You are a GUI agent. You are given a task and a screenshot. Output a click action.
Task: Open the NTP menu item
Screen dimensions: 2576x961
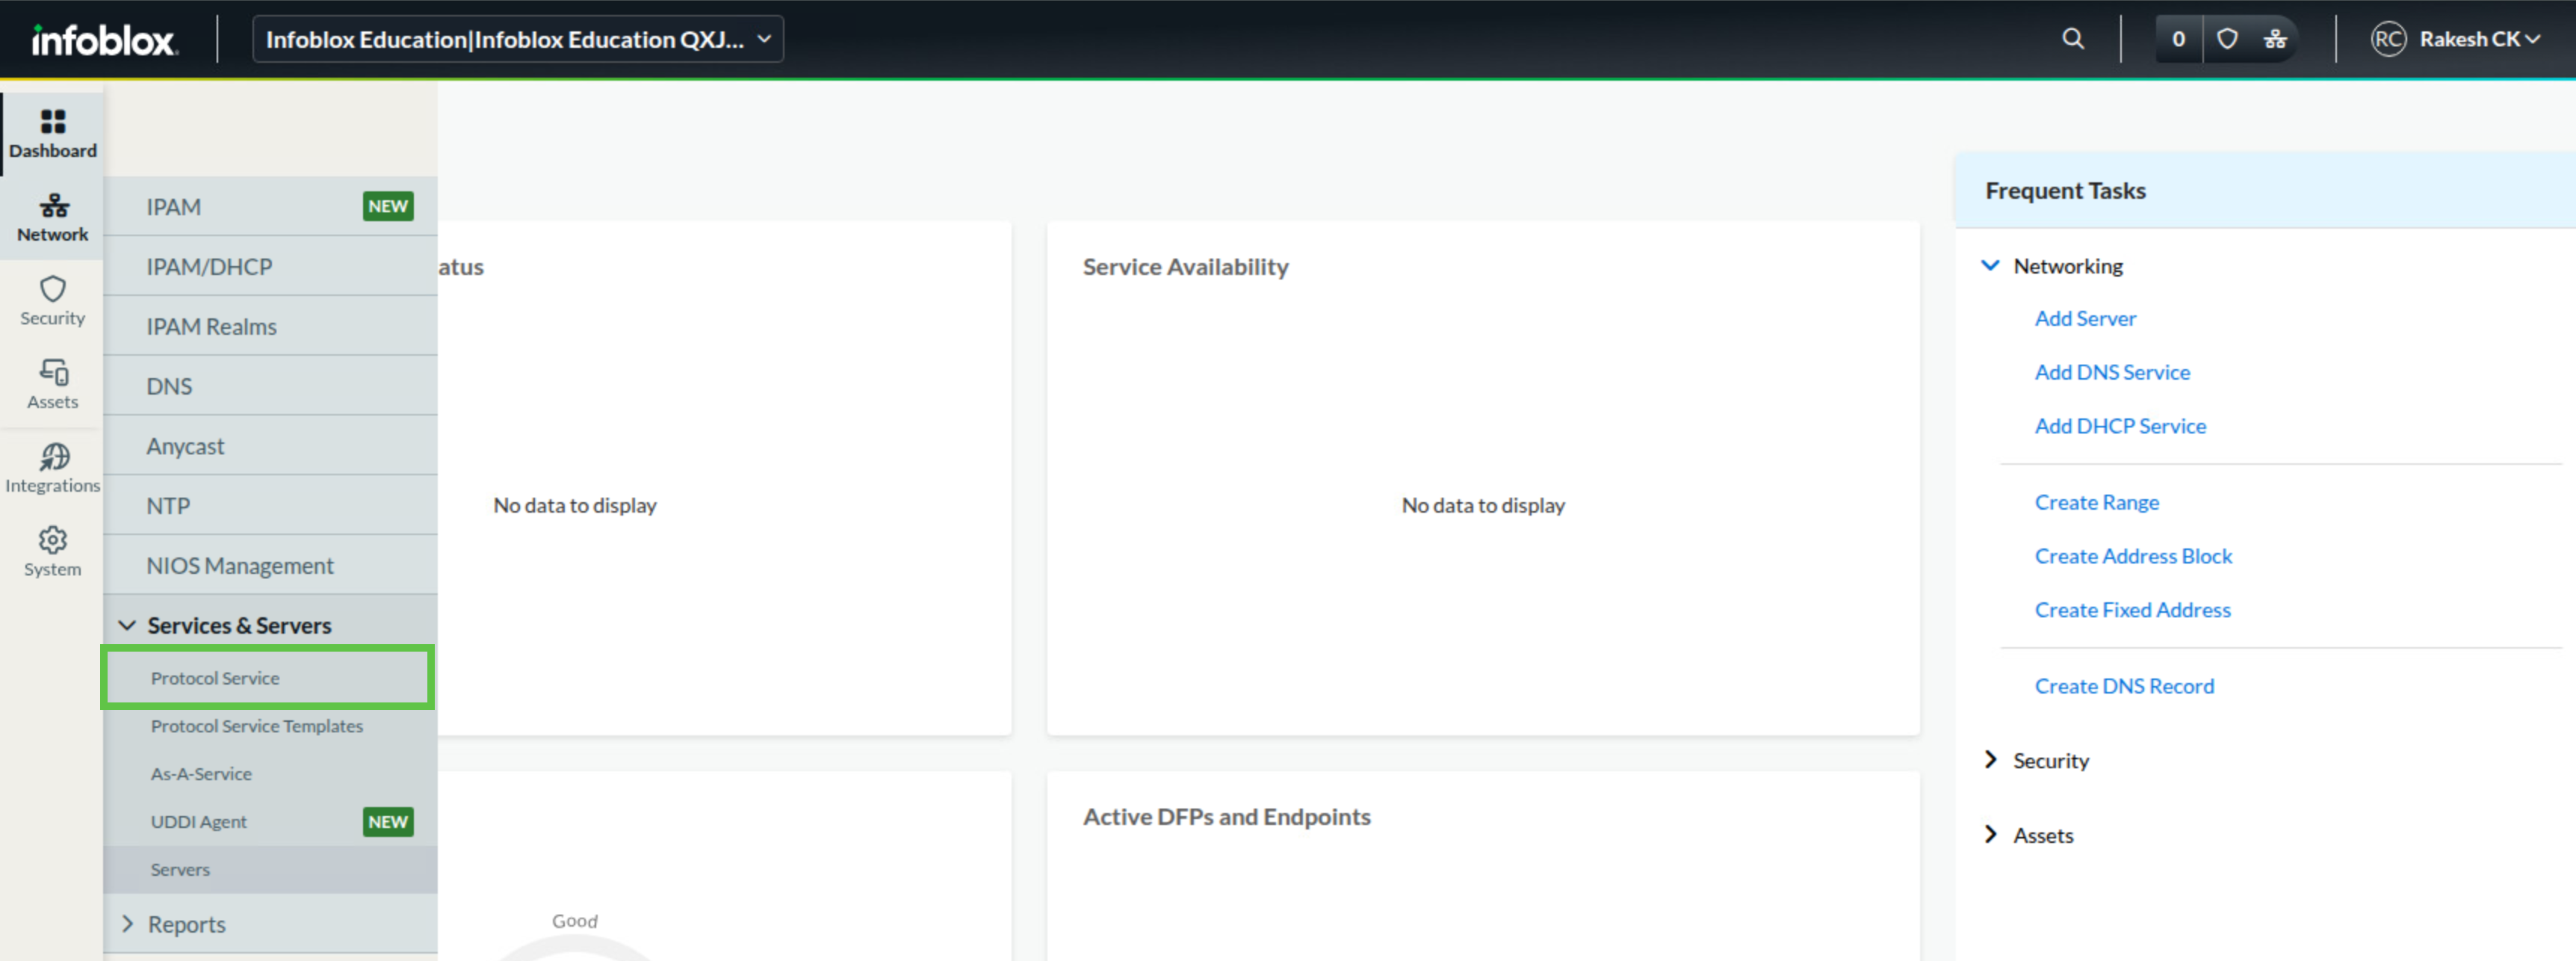(270, 505)
